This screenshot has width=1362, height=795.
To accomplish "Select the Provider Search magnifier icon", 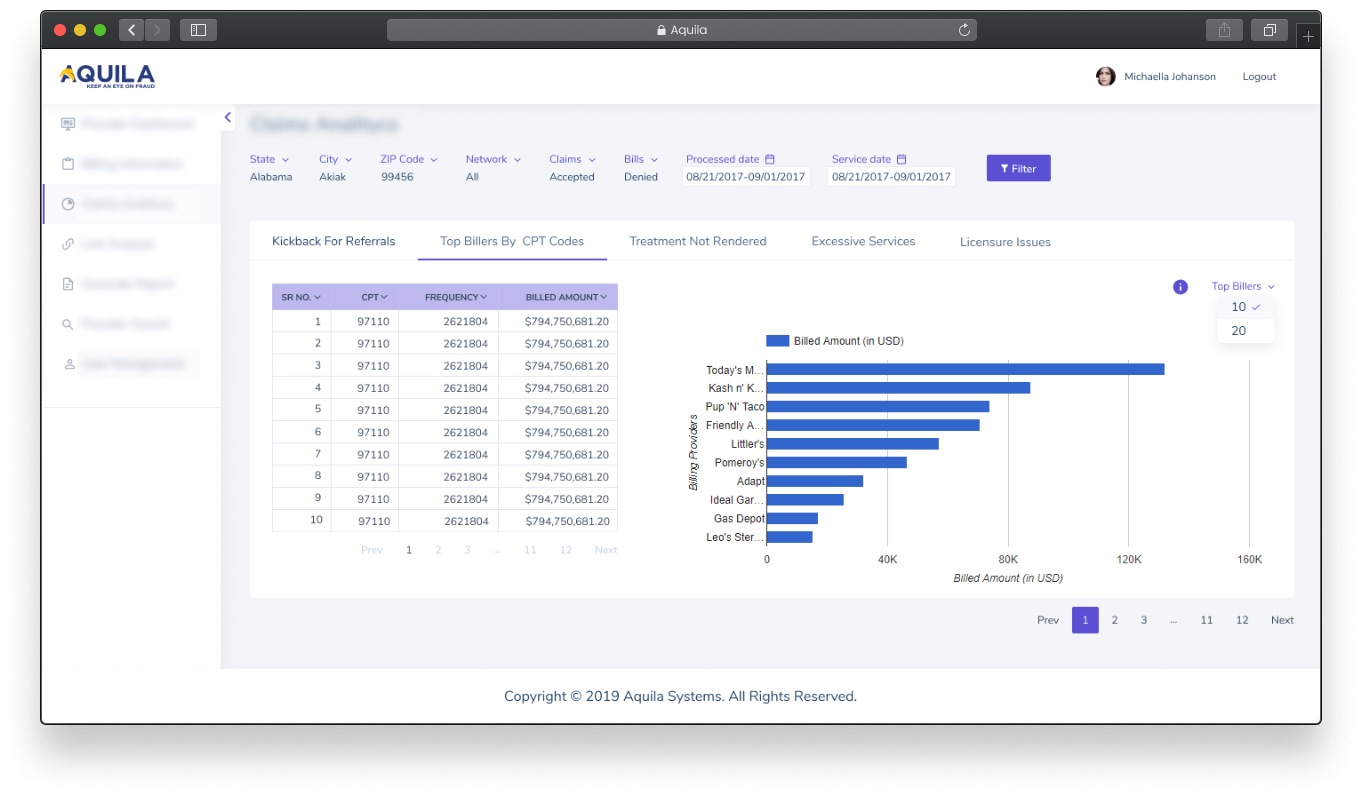I will click(x=66, y=324).
